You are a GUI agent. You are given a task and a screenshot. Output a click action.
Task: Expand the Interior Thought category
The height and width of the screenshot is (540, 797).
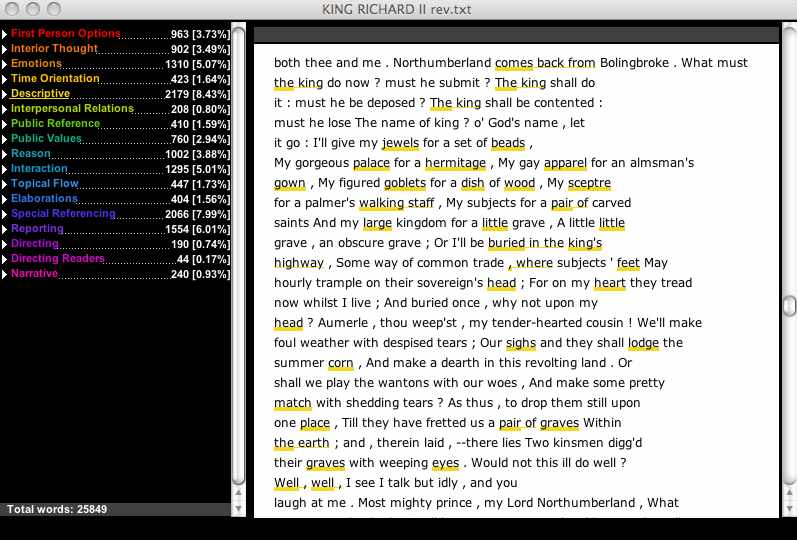click(x=5, y=49)
